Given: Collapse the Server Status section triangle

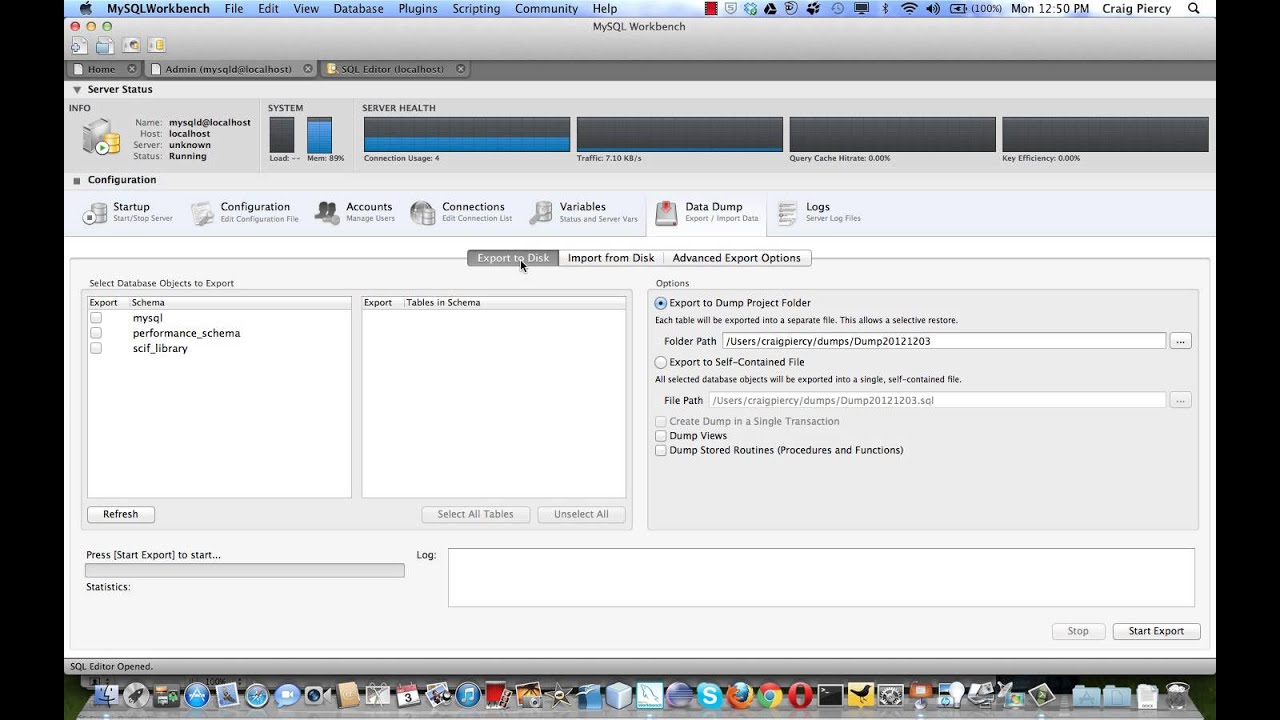Looking at the screenshot, I should click(x=77, y=89).
